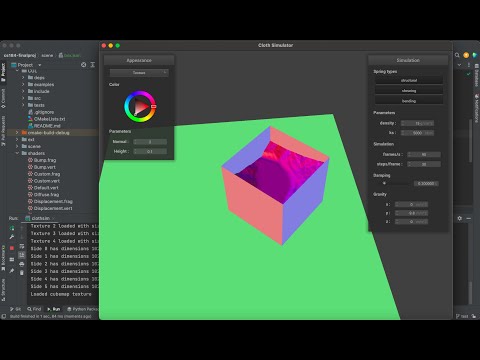Click the pin tab icon in Run panel
Screen dimensions: 480x360
(x=12, y=271)
